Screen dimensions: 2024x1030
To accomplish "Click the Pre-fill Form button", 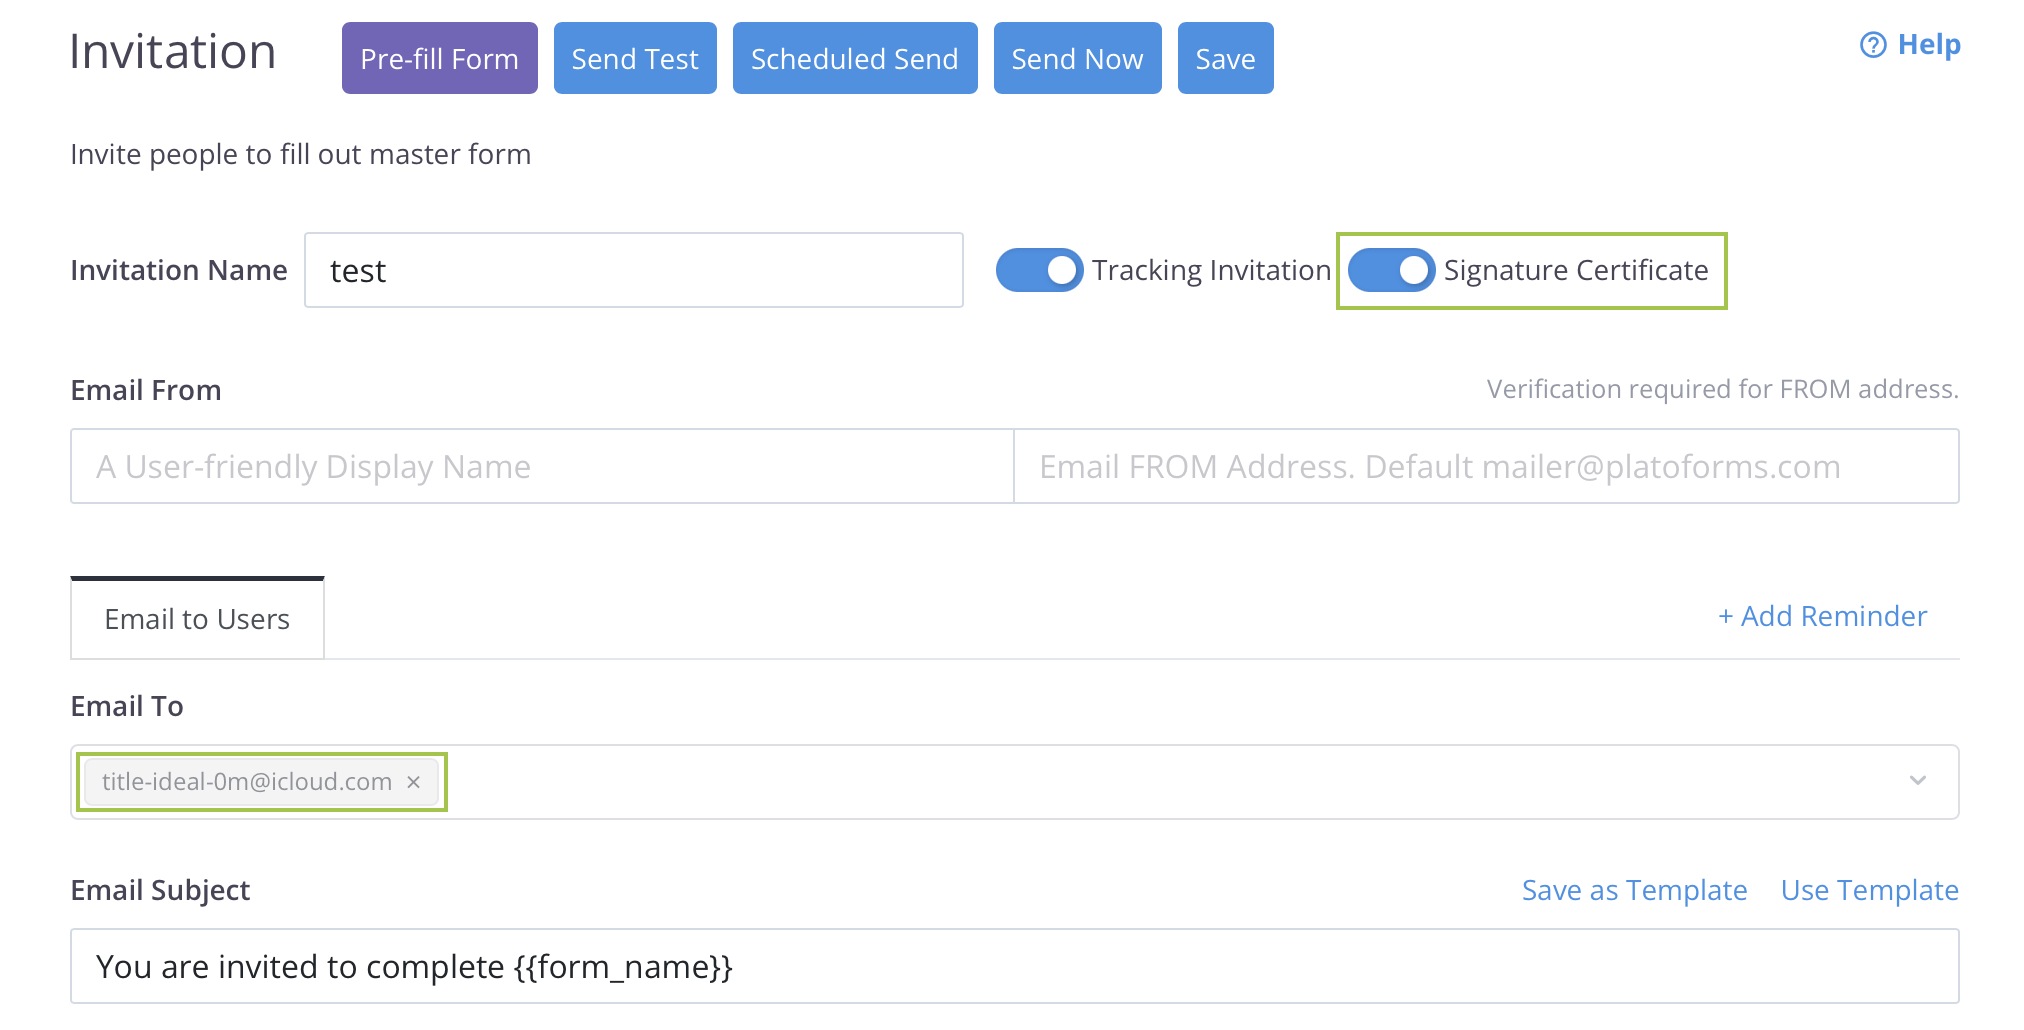I will [439, 59].
